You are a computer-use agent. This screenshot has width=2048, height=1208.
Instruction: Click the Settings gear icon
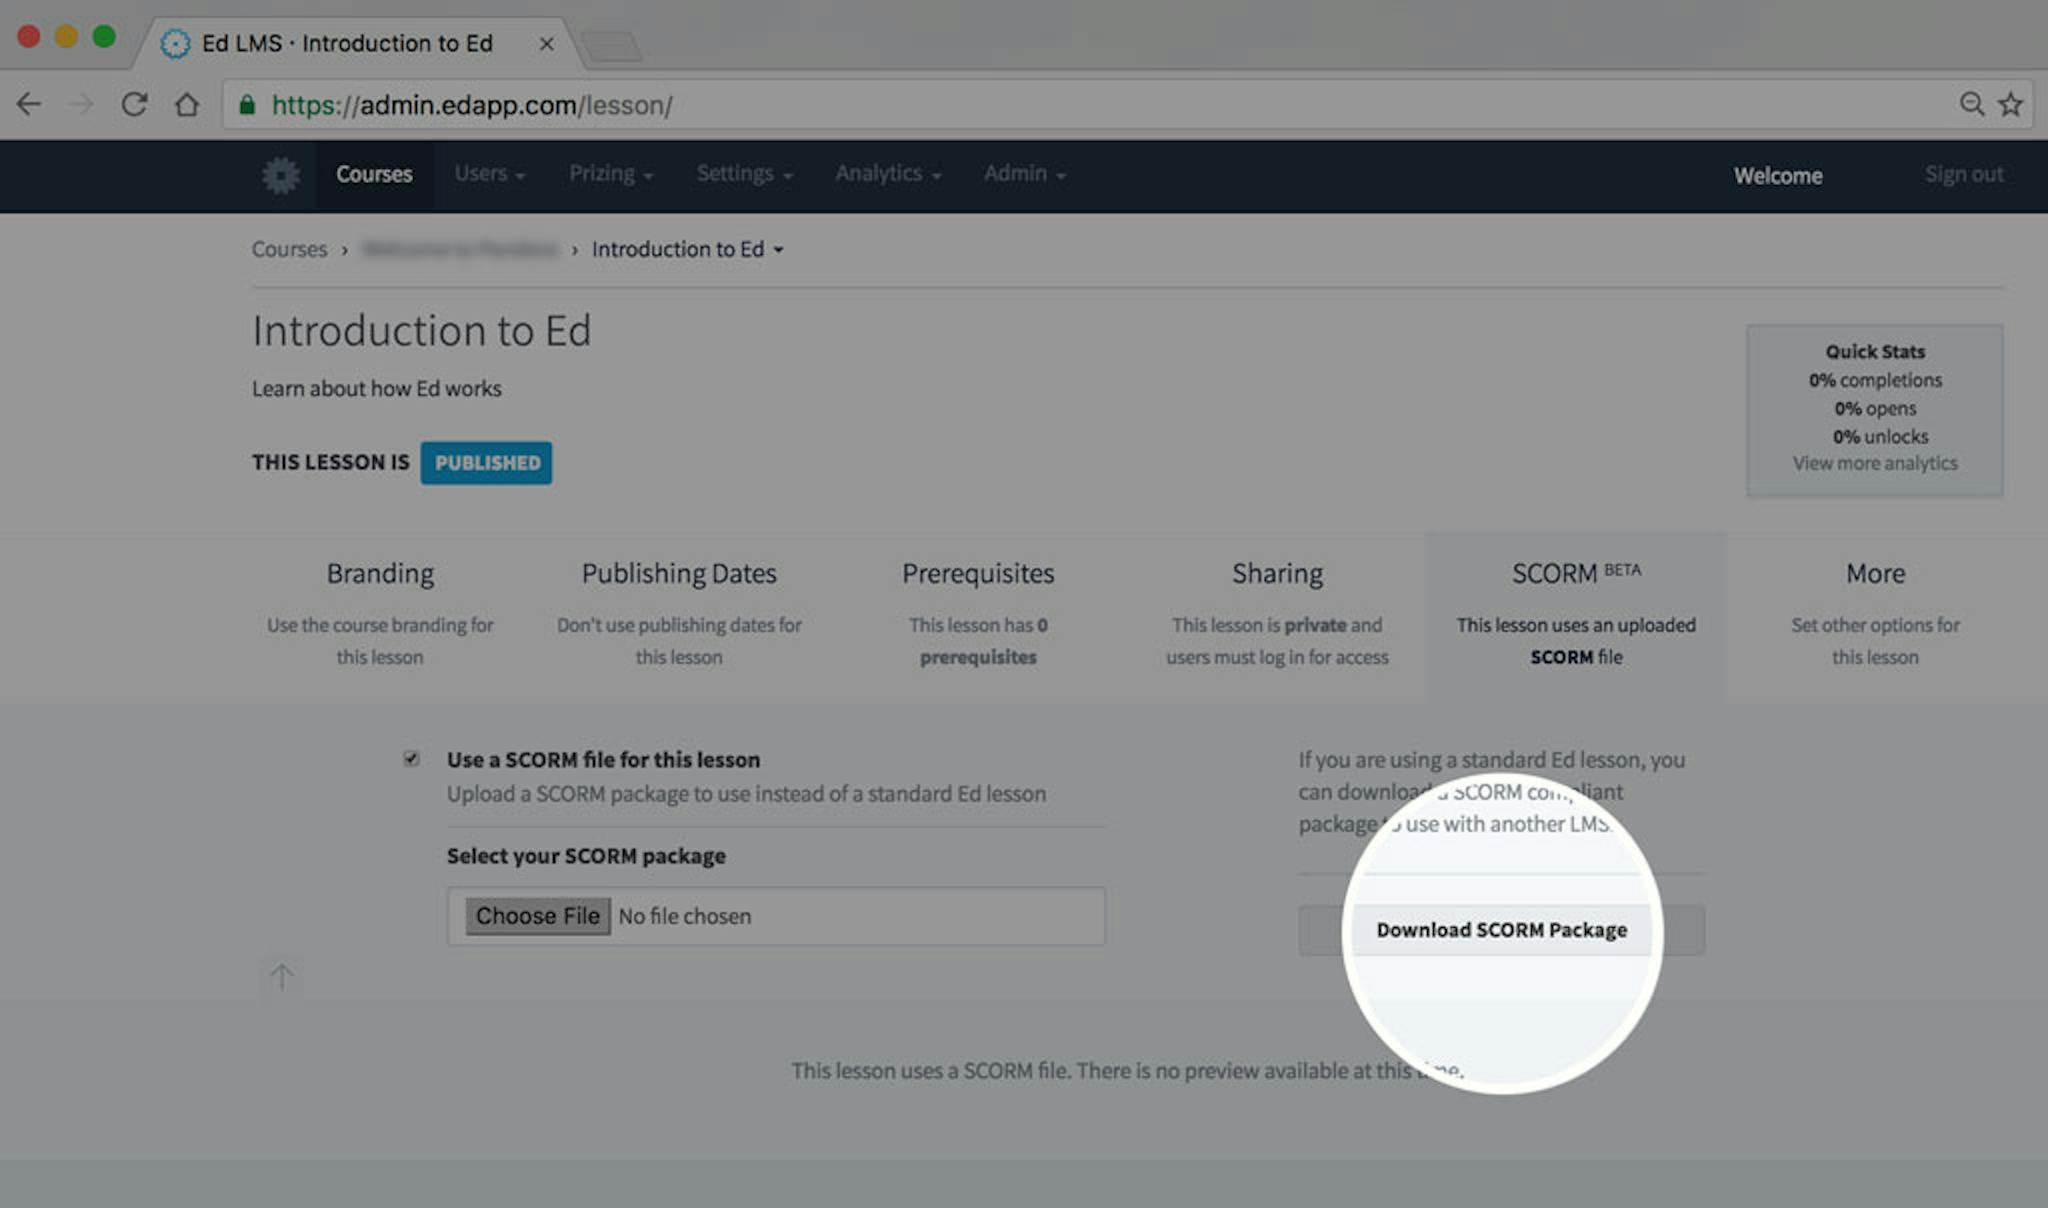[x=280, y=174]
